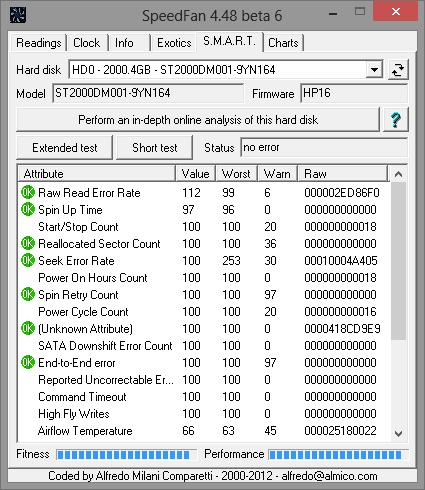This screenshot has width=425, height=490.
Task: Click OK icon beside Seek Error Rate
Action: (28, 260)
